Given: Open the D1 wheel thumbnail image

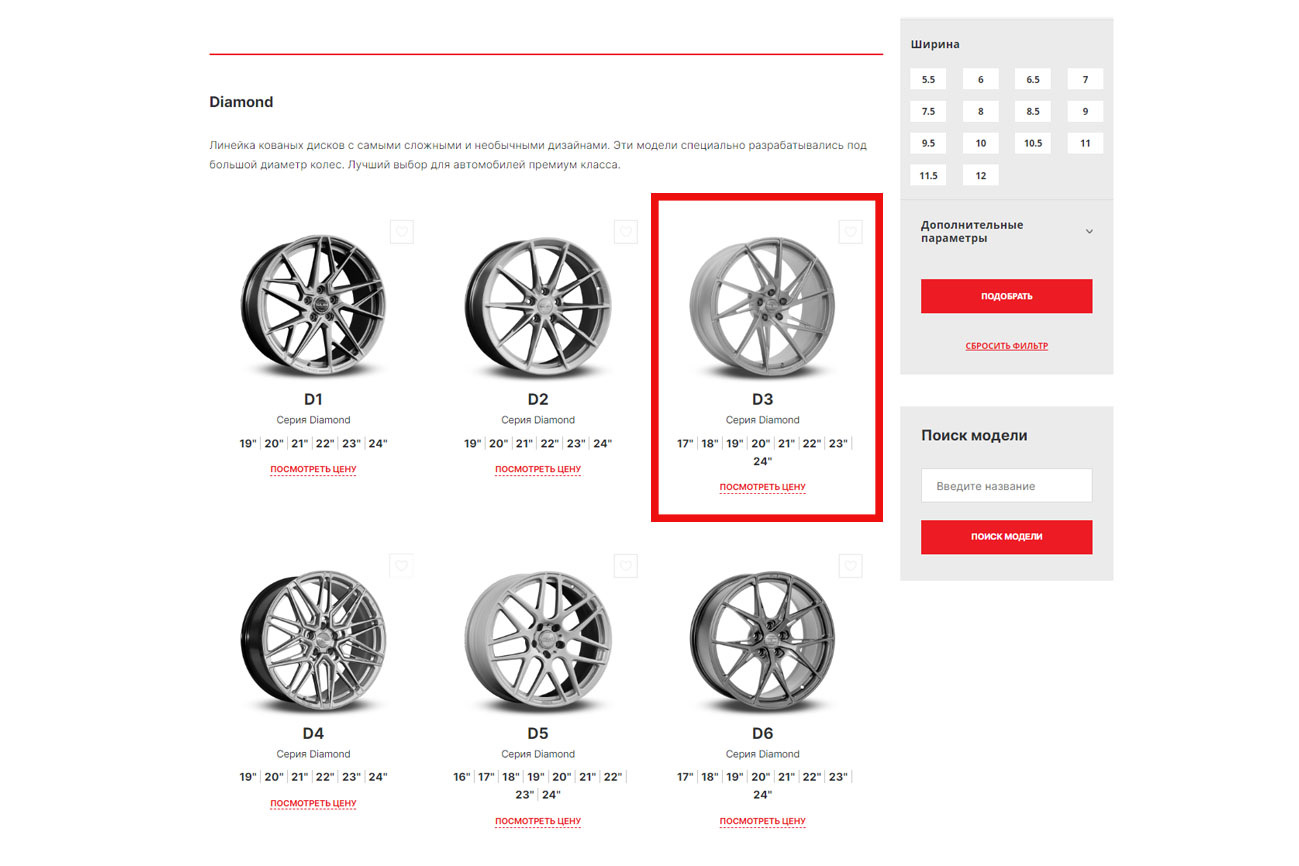Looking at the screenshot, I should click(x=313, y=303).
